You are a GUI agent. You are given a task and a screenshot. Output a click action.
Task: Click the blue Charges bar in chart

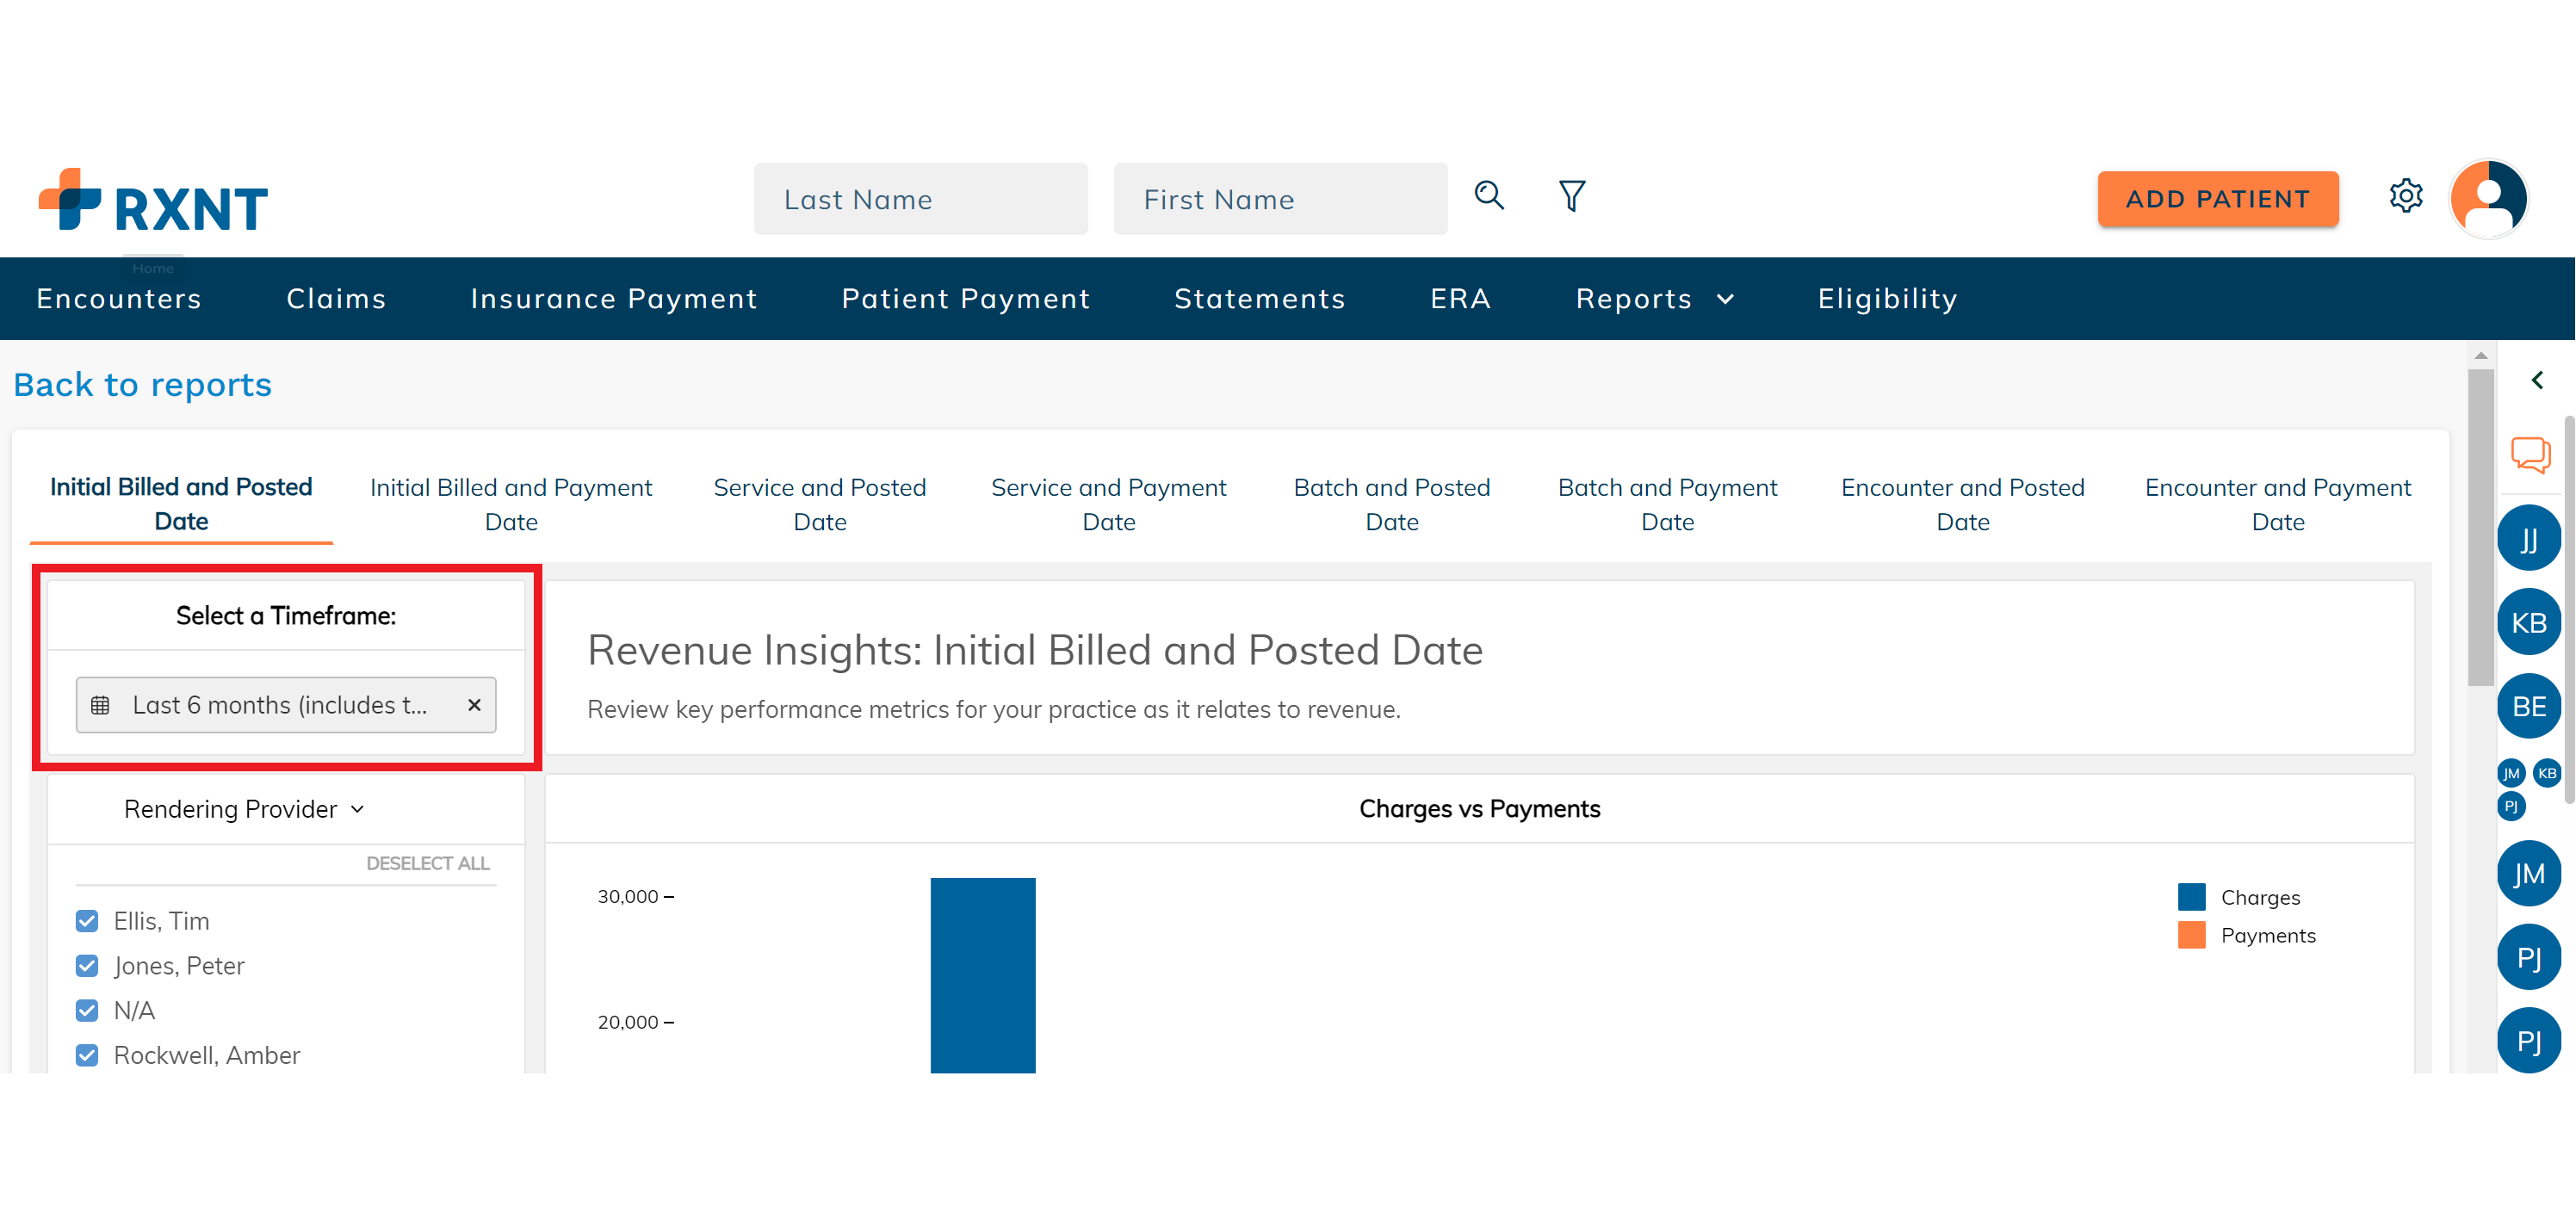[x=983, y=976]
